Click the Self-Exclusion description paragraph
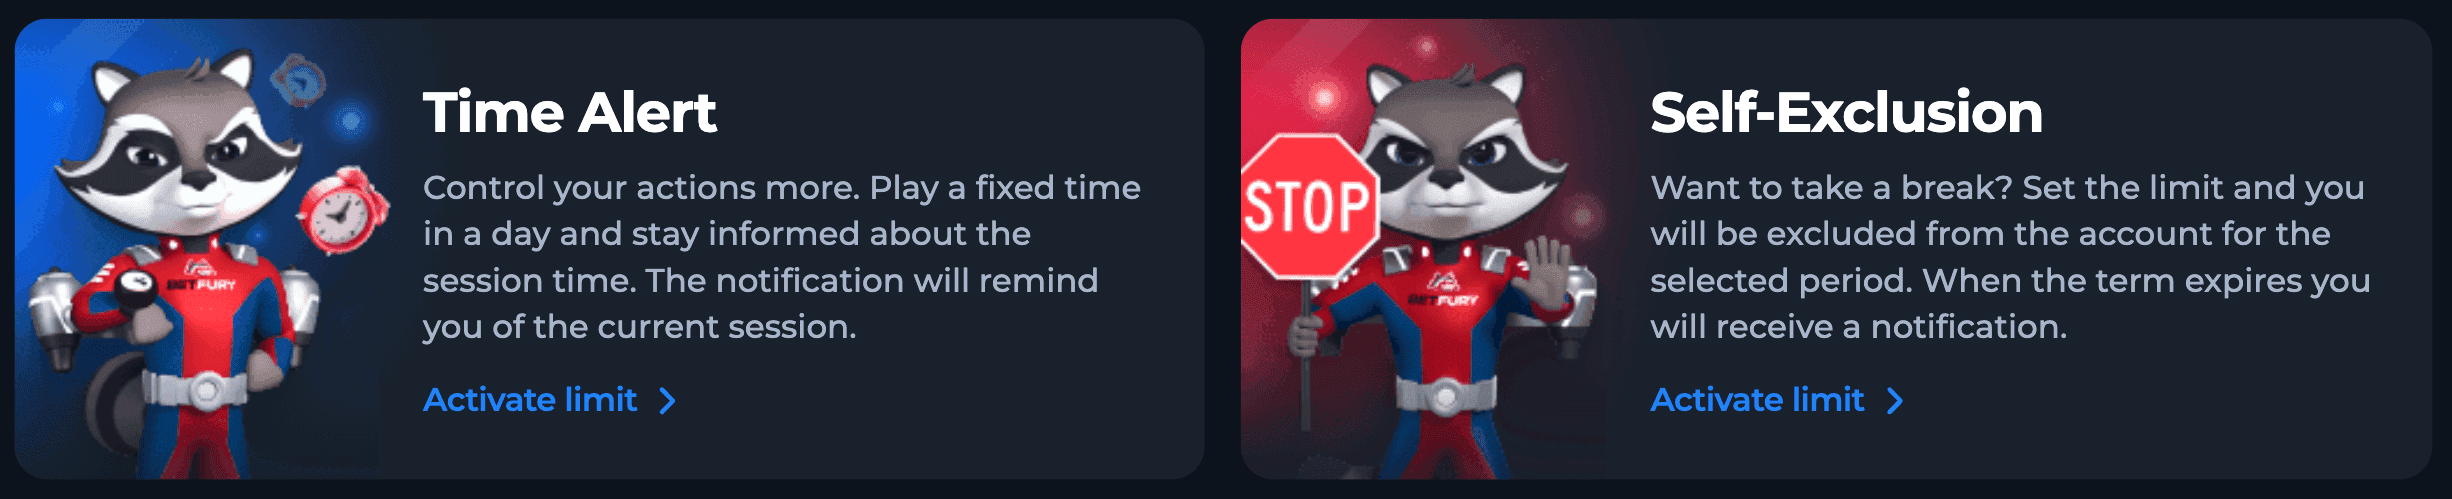 tap(2009, 257)
